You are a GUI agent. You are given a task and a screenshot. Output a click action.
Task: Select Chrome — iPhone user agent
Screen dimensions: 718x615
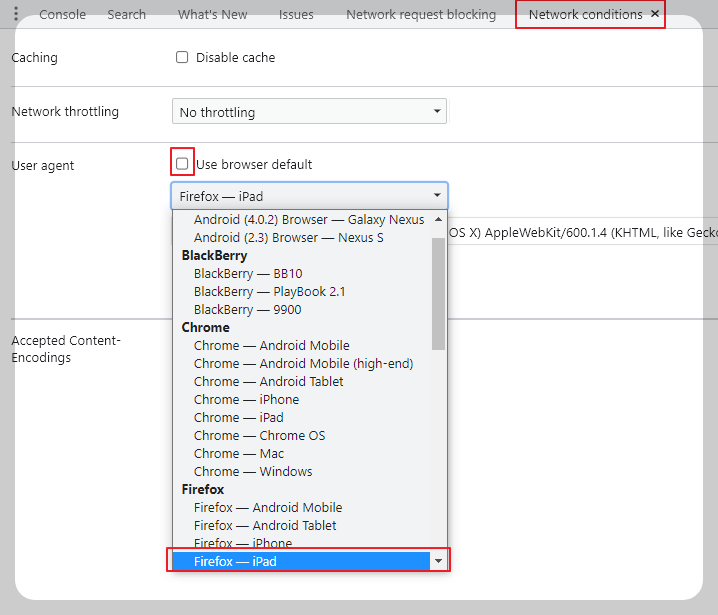click(302, 399)
